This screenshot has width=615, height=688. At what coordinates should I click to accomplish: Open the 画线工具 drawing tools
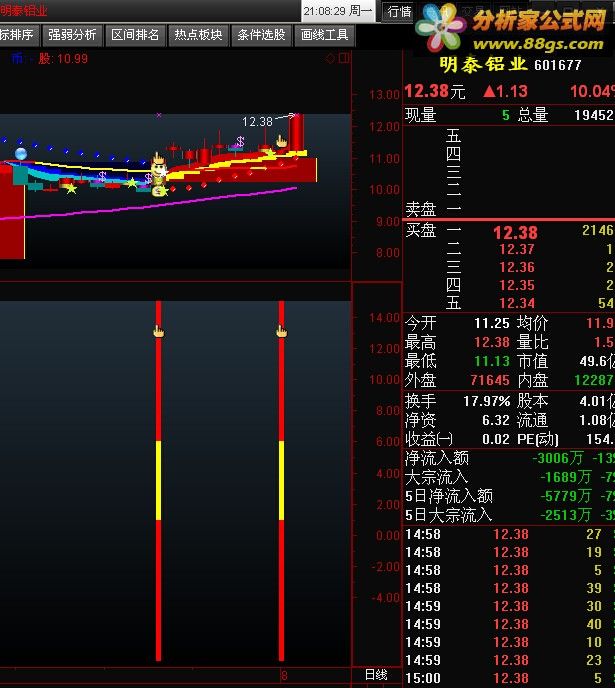(325, 35)
